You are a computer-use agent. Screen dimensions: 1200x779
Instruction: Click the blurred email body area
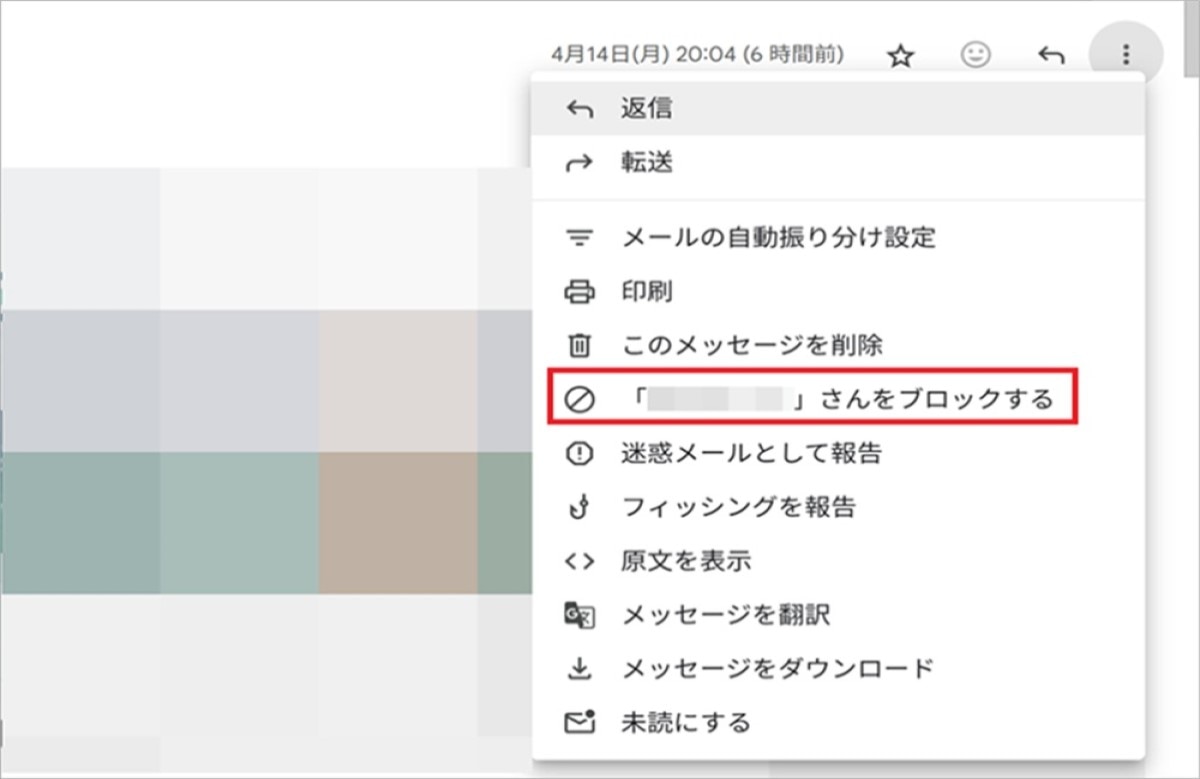[x=260, y=450]
